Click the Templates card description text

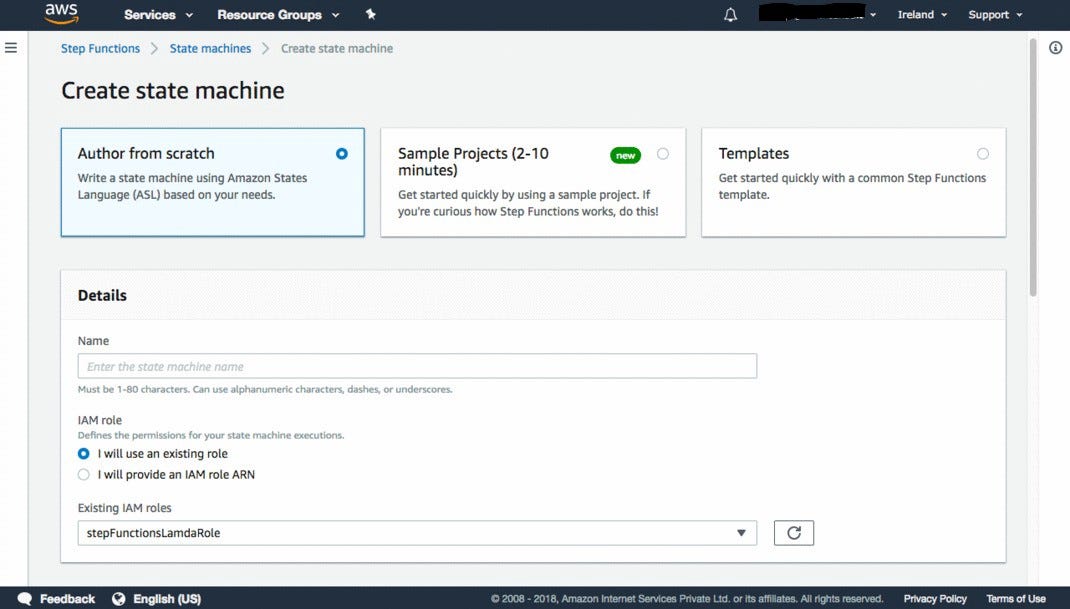[x=852, y=186]
